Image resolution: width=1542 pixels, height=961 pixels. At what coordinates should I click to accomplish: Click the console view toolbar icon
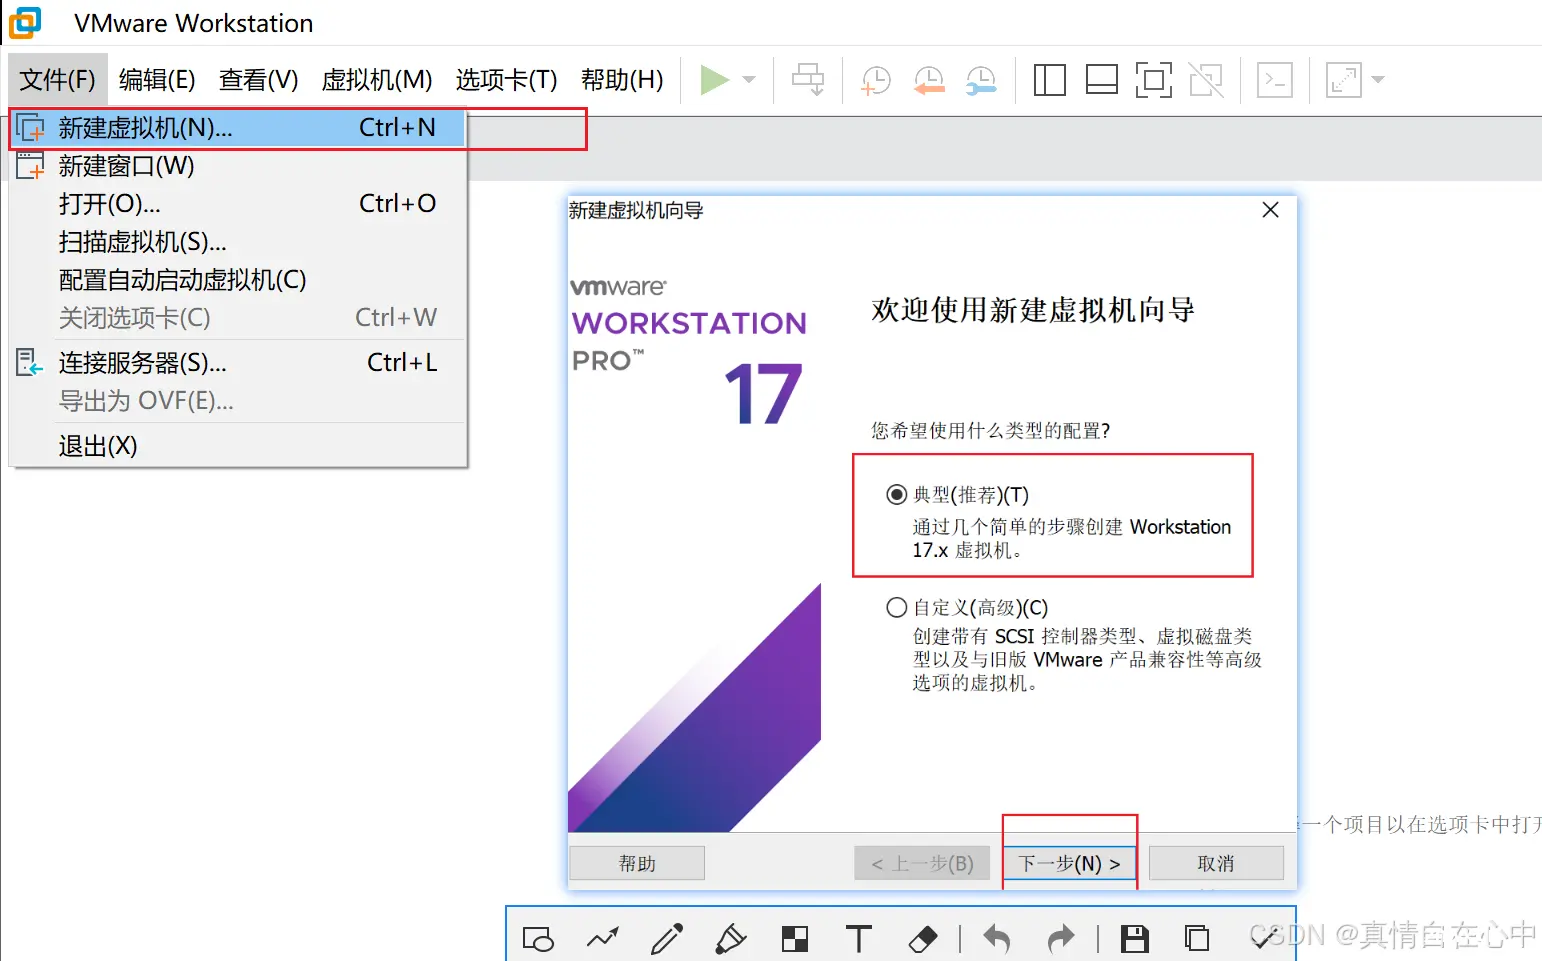point(1275,80)
